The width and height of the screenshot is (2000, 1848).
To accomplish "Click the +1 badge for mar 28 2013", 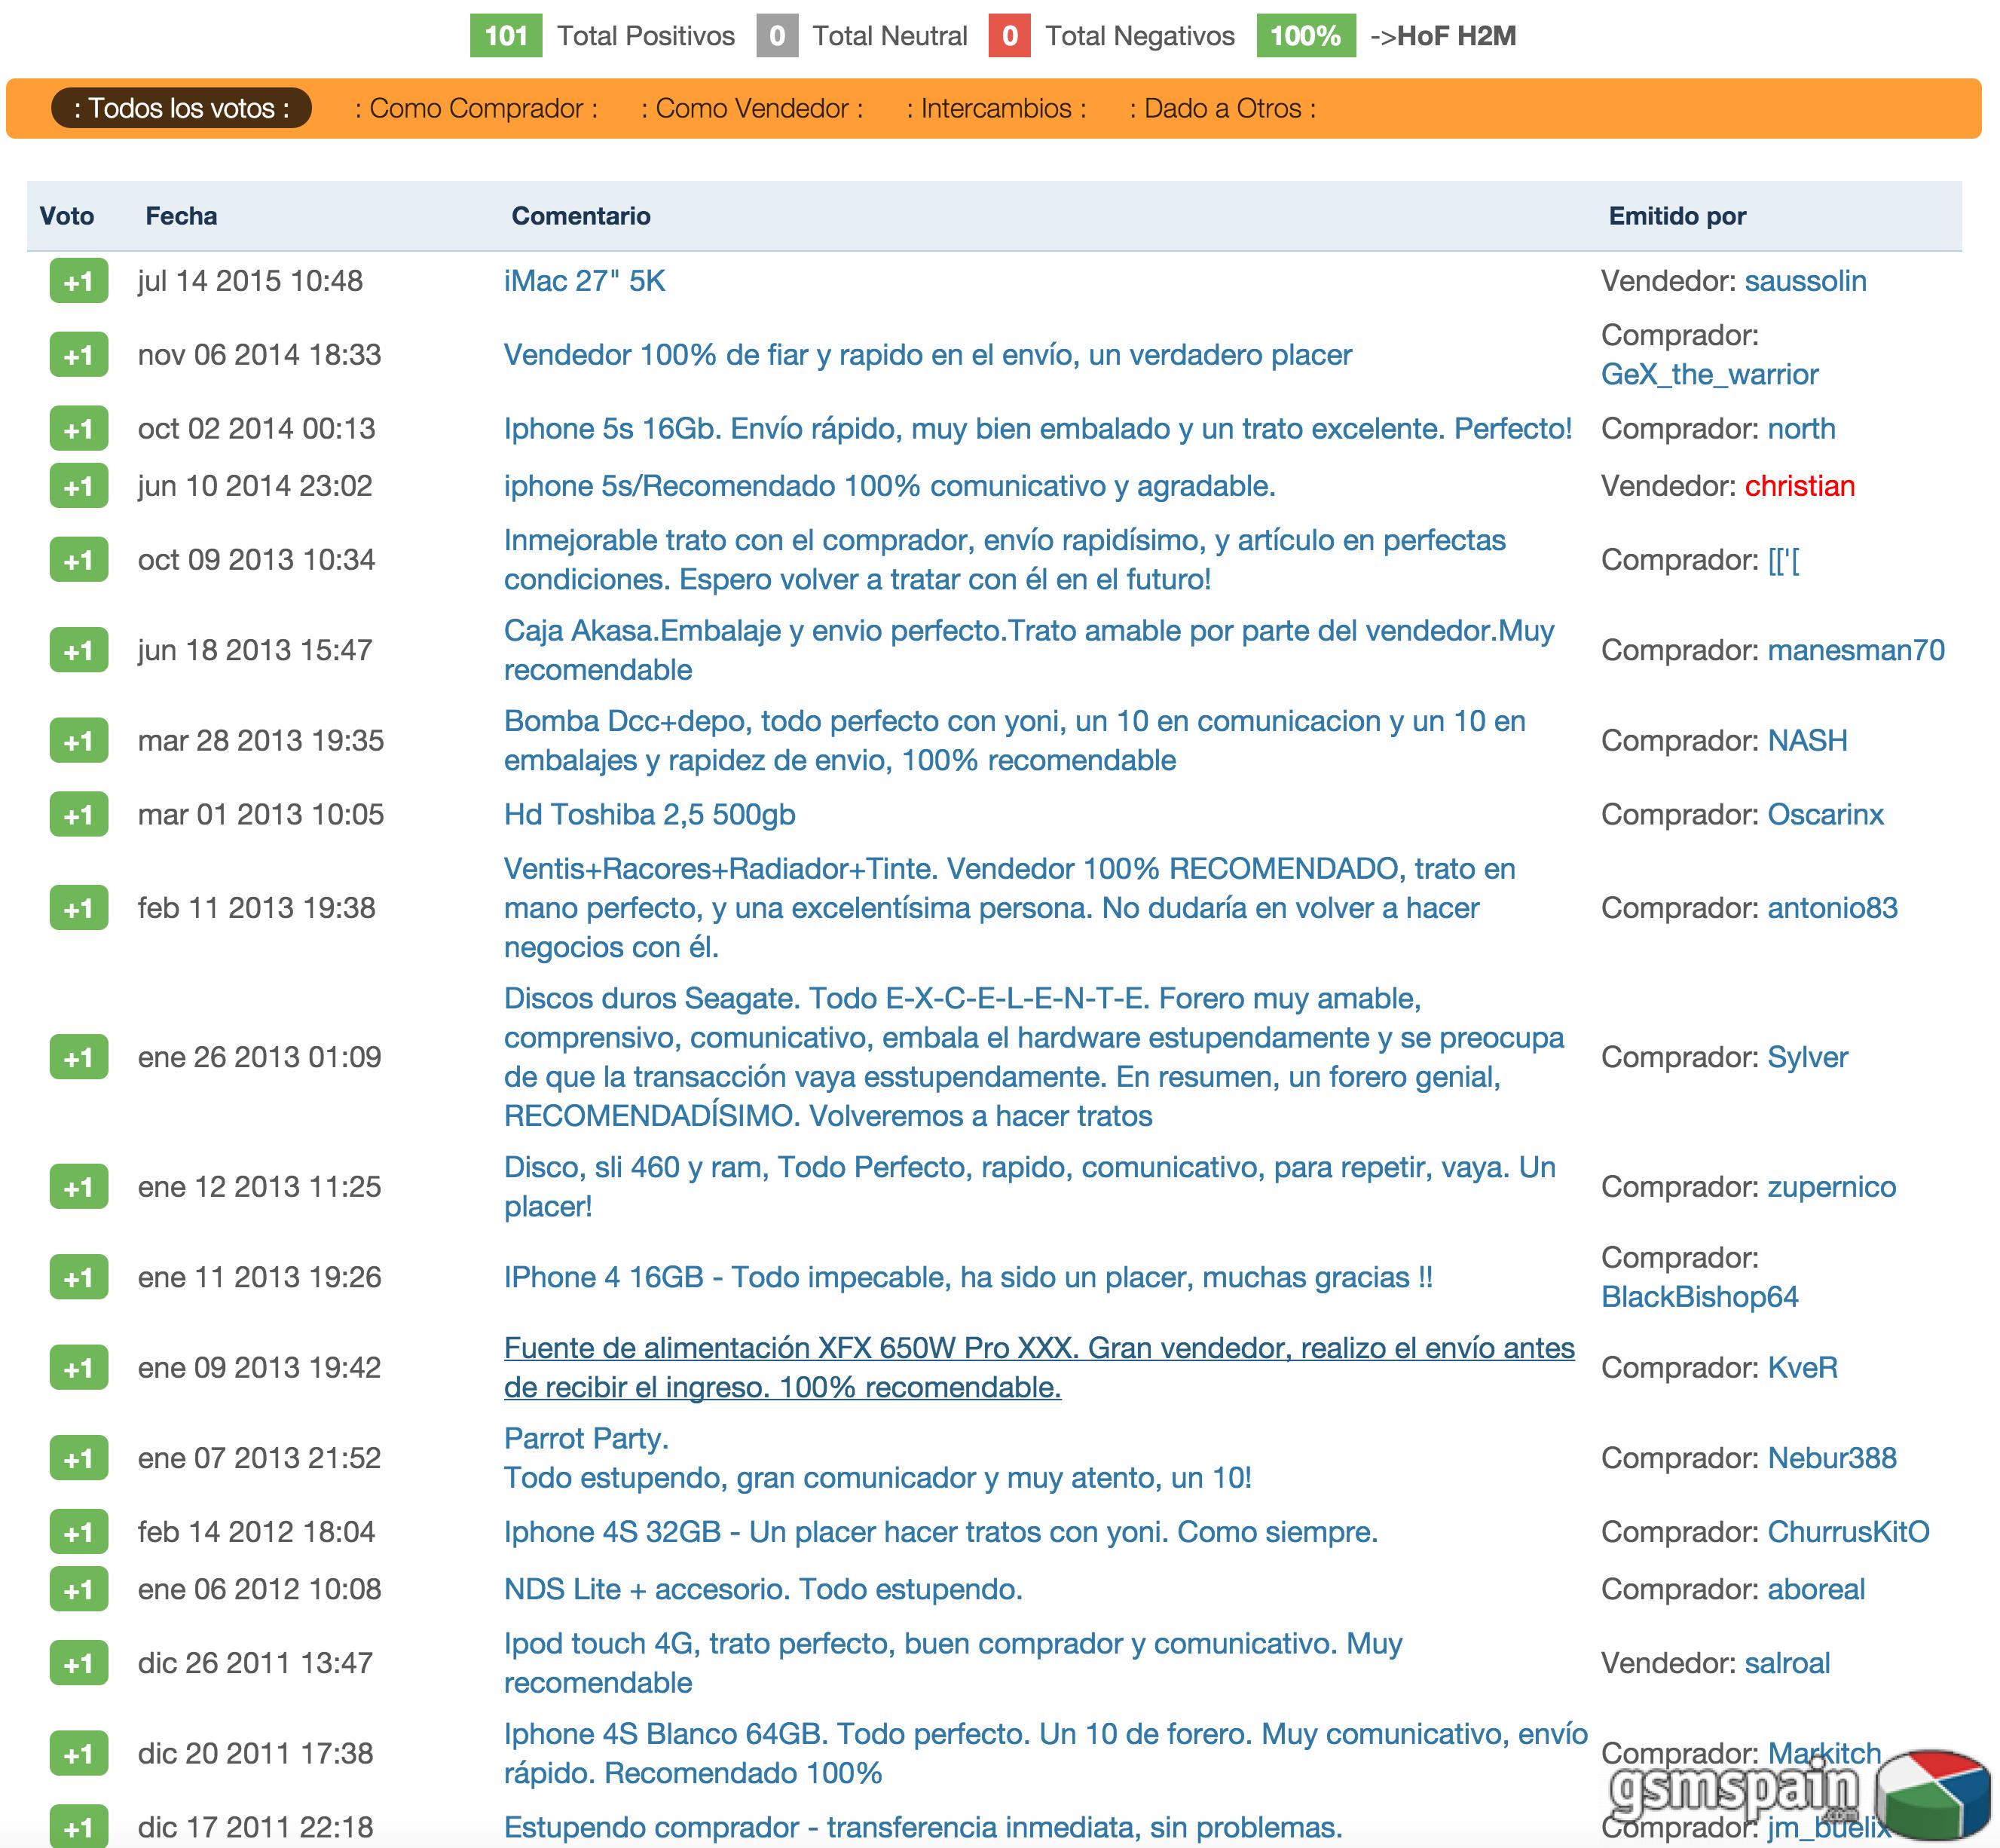I will (79, 741).
